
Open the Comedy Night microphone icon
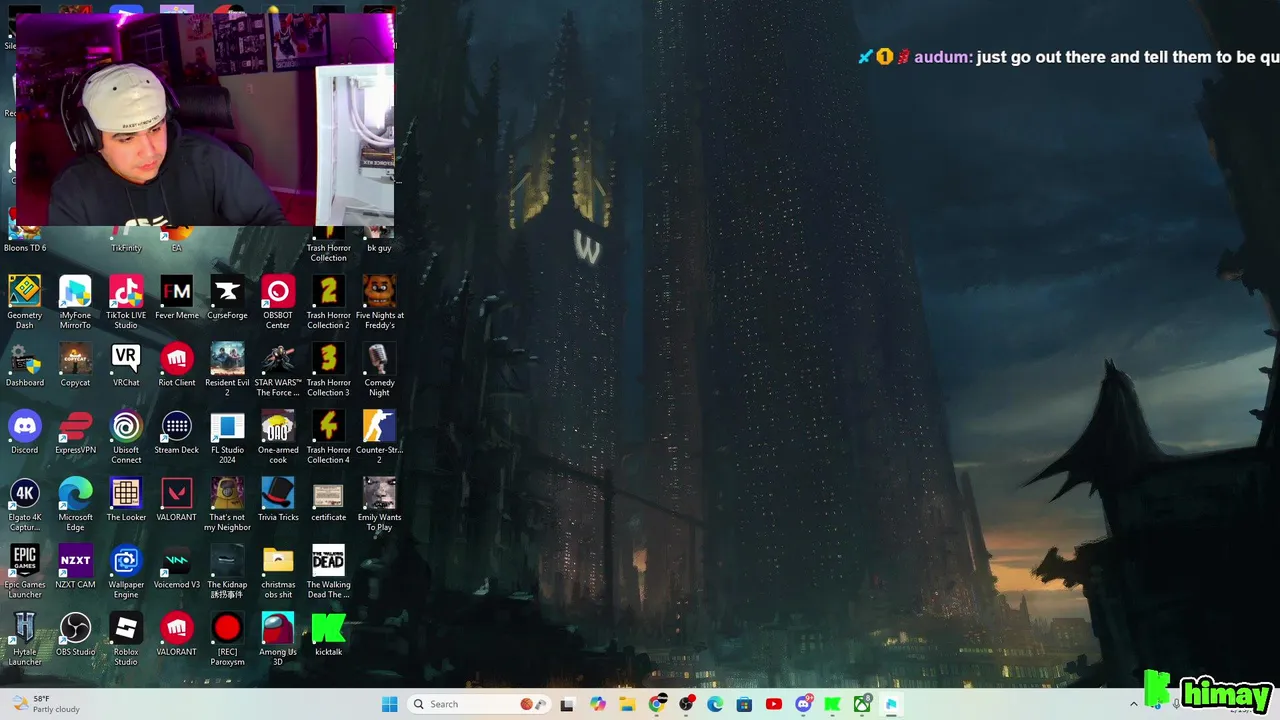[379, 369]
